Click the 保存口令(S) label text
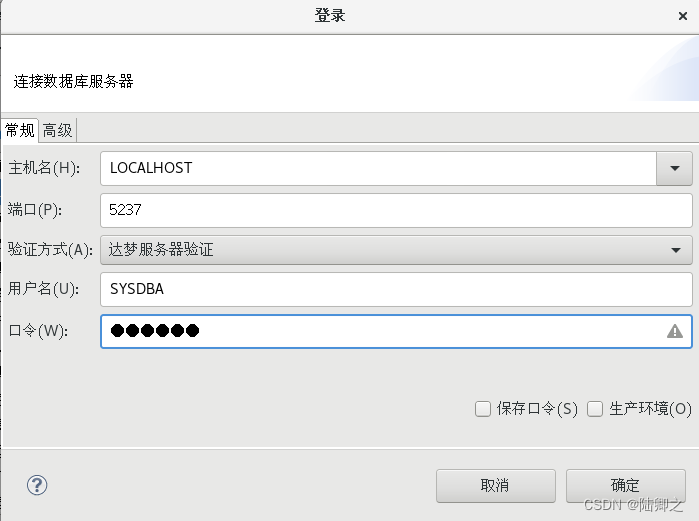This screenshot has height=521, width=699. point(537,409)
